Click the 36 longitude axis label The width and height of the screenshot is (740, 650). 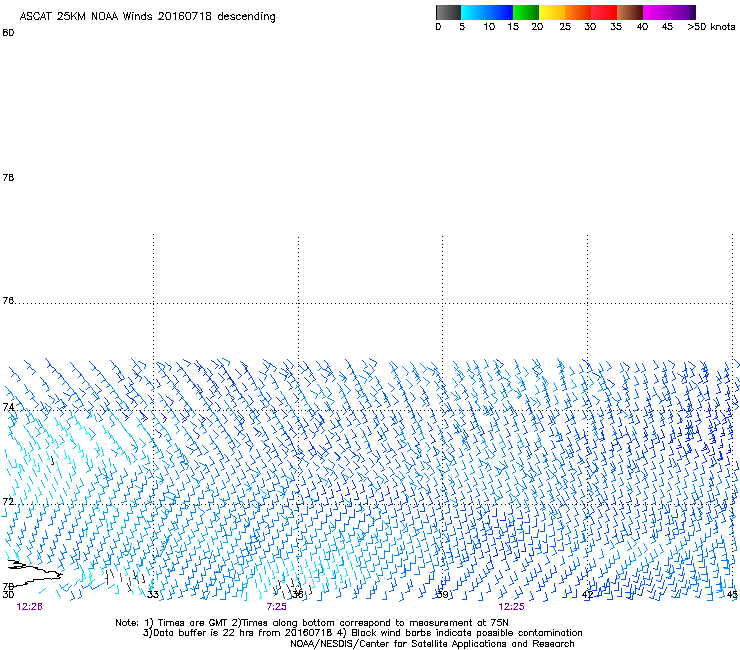pyautogui.click(x=297, y=594)
